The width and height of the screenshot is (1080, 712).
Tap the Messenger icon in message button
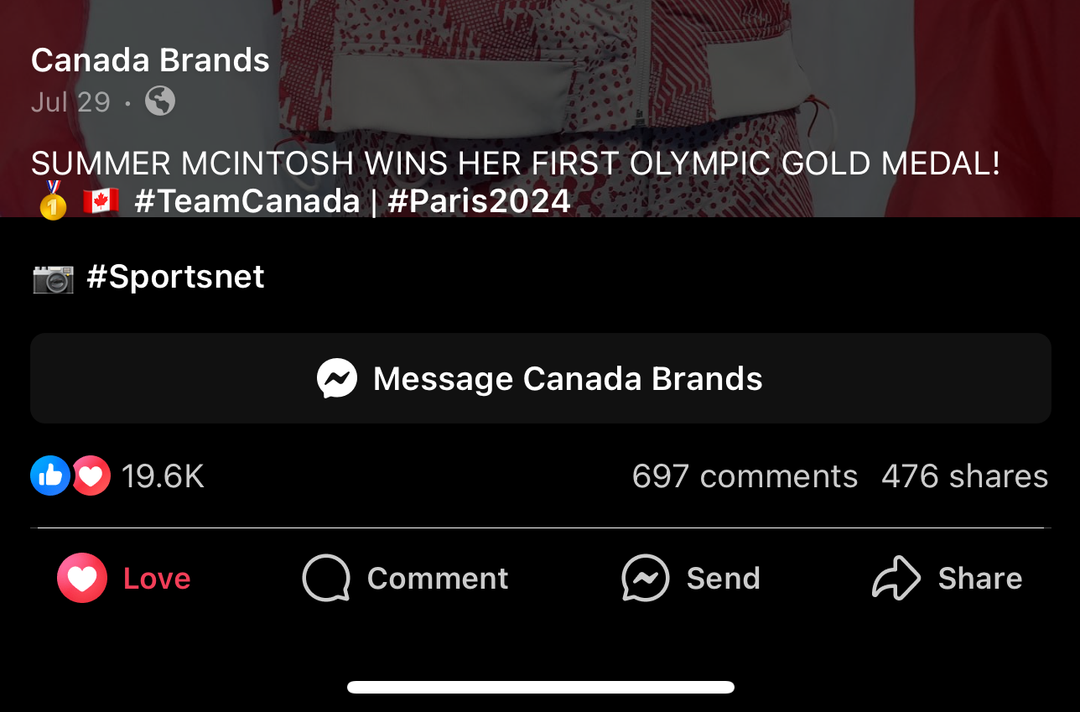click(337, 379)
